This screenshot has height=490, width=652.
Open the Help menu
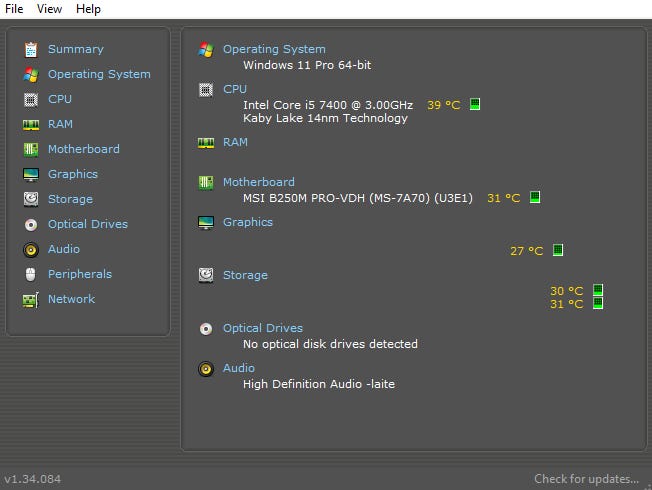(88, 9)
